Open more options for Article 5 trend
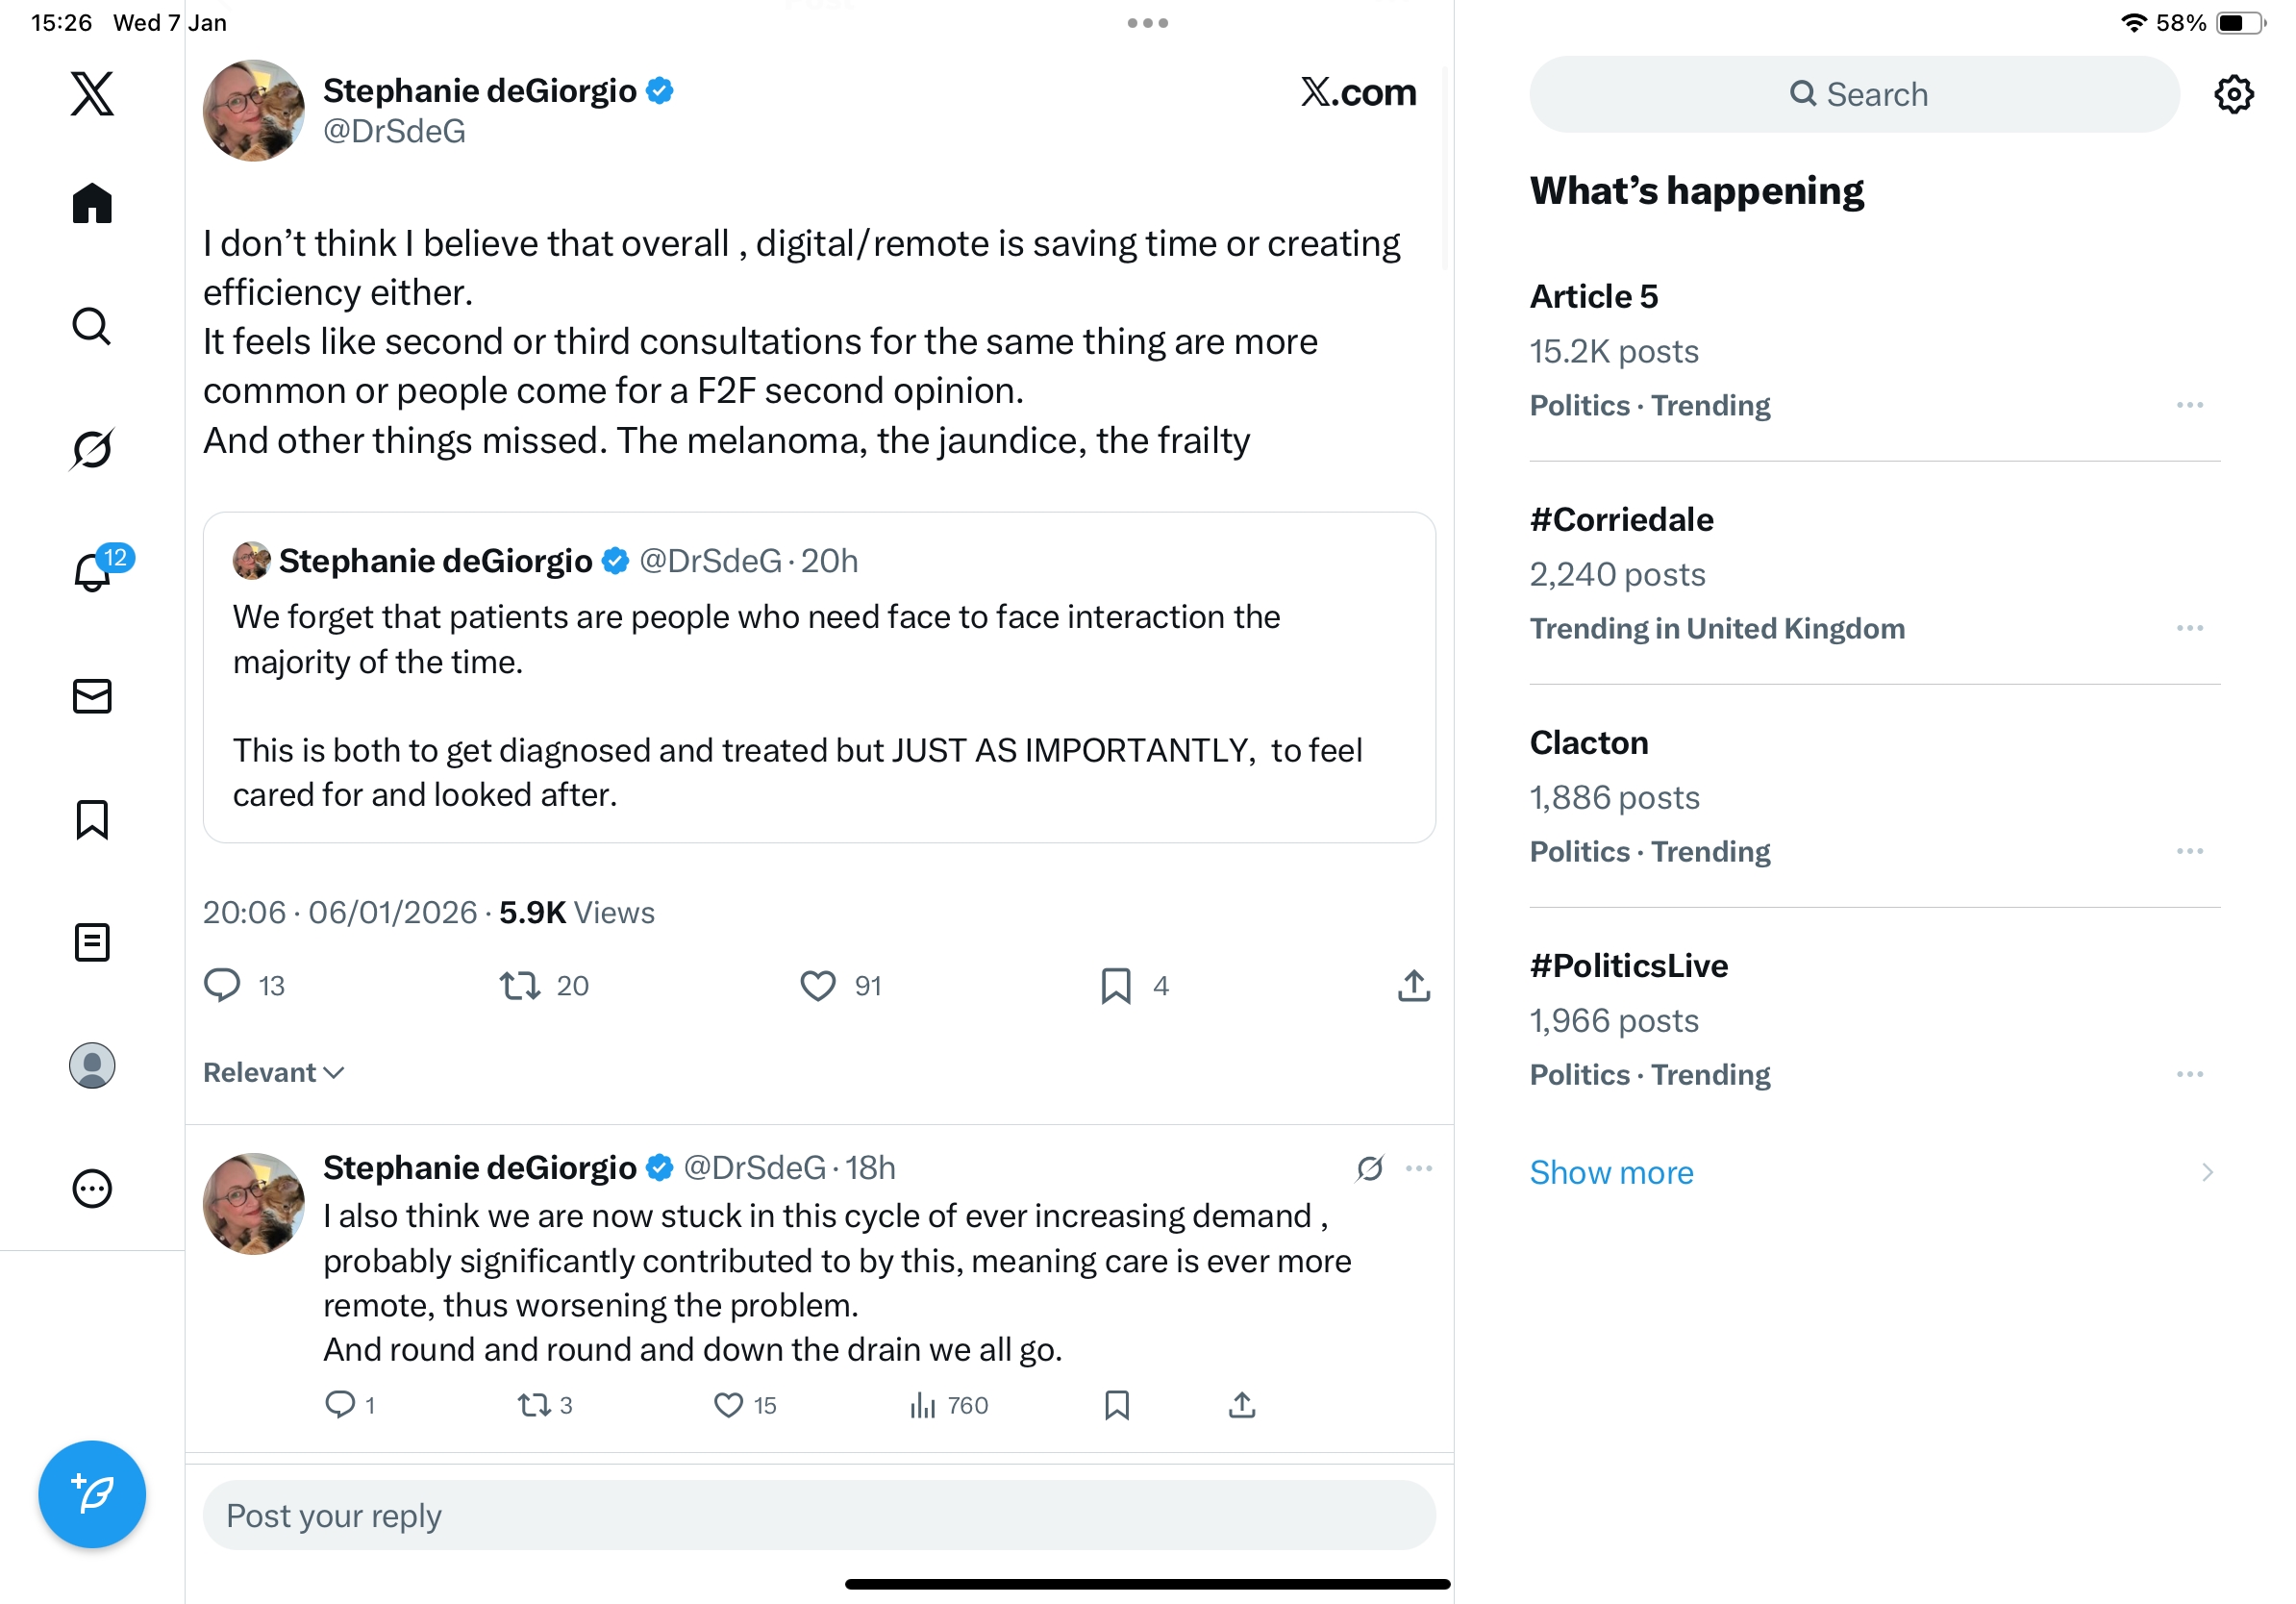2296x1604 pixels. (2189, 405)
